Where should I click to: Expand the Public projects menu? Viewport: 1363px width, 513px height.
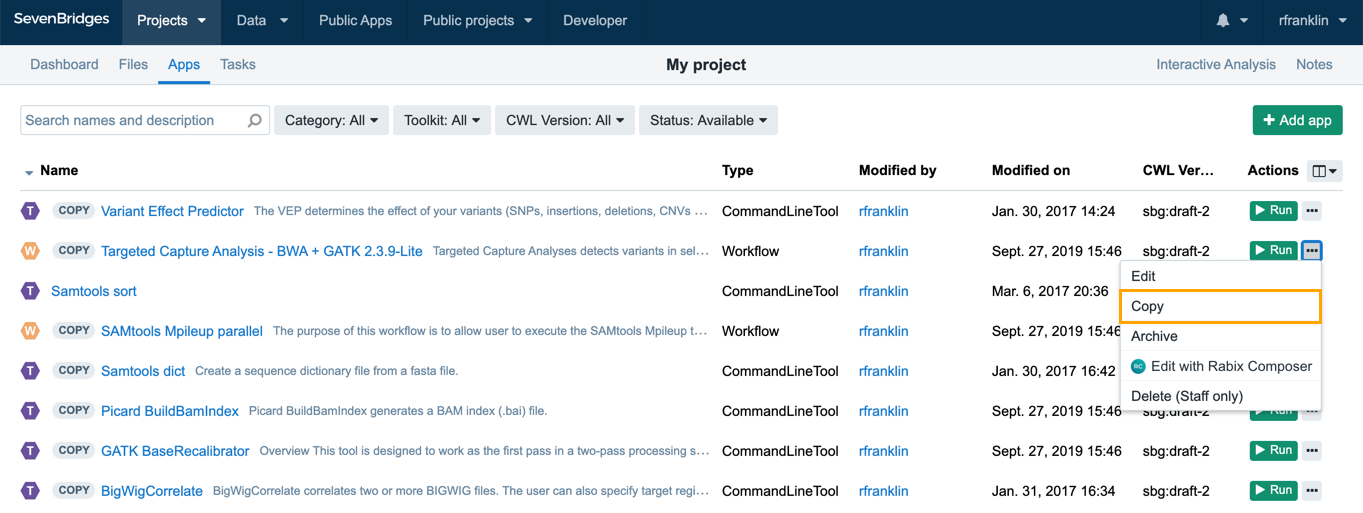(x=477, y=21)
